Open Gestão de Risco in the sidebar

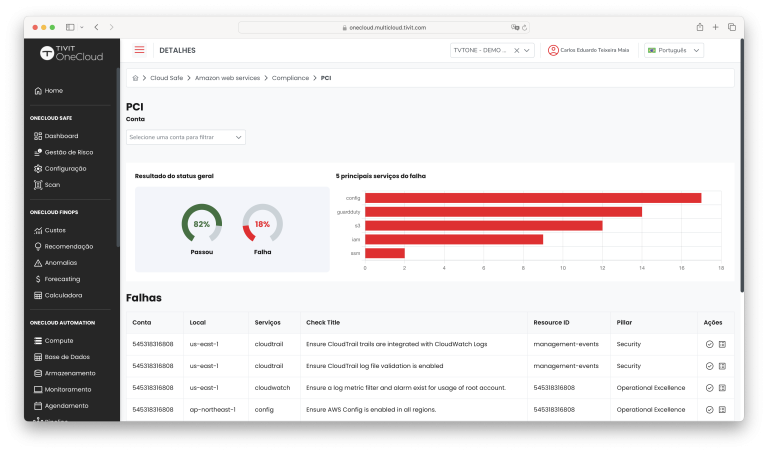pyautogui.click(x=68, y=152)
